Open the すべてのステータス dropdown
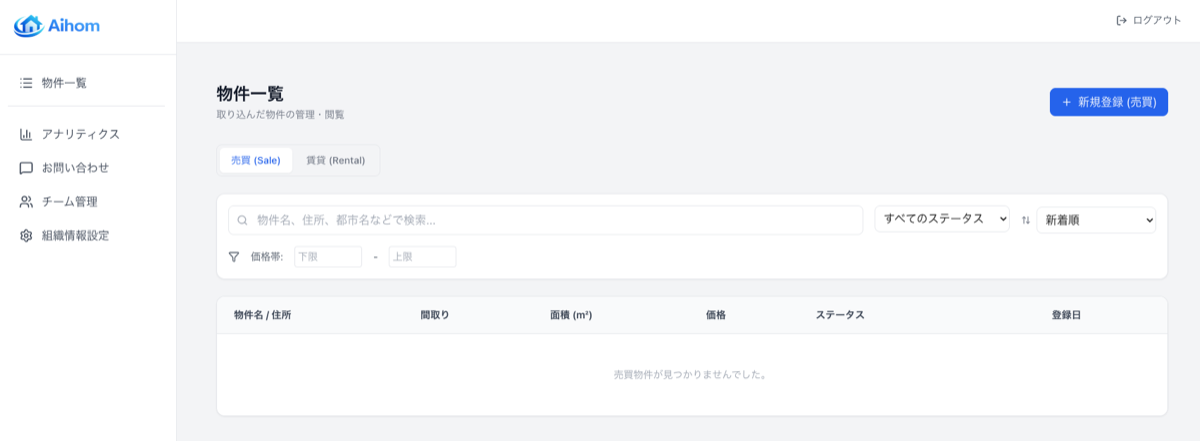 click(942, 219)
